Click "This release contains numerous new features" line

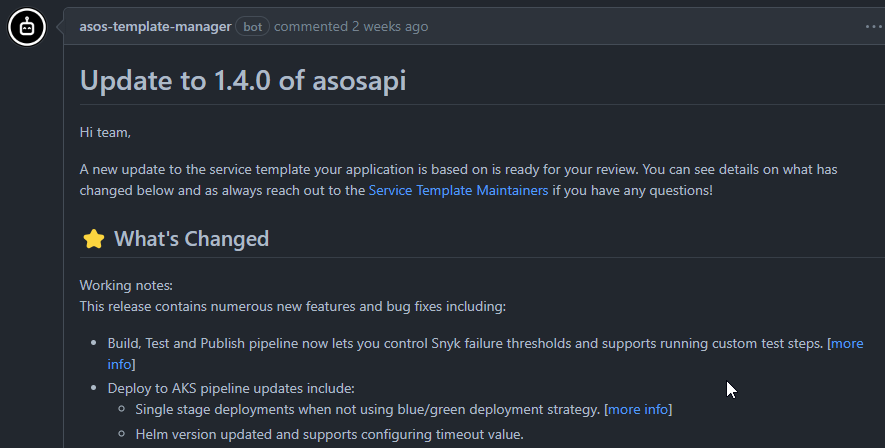(293, 306)
